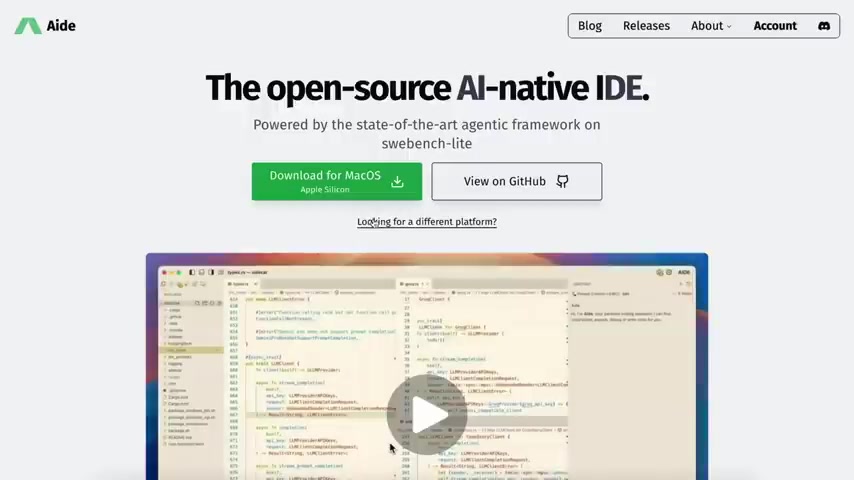The image size is (854, 480).
Task: Expand the About dropdown menu
Action: click(711, 26)
